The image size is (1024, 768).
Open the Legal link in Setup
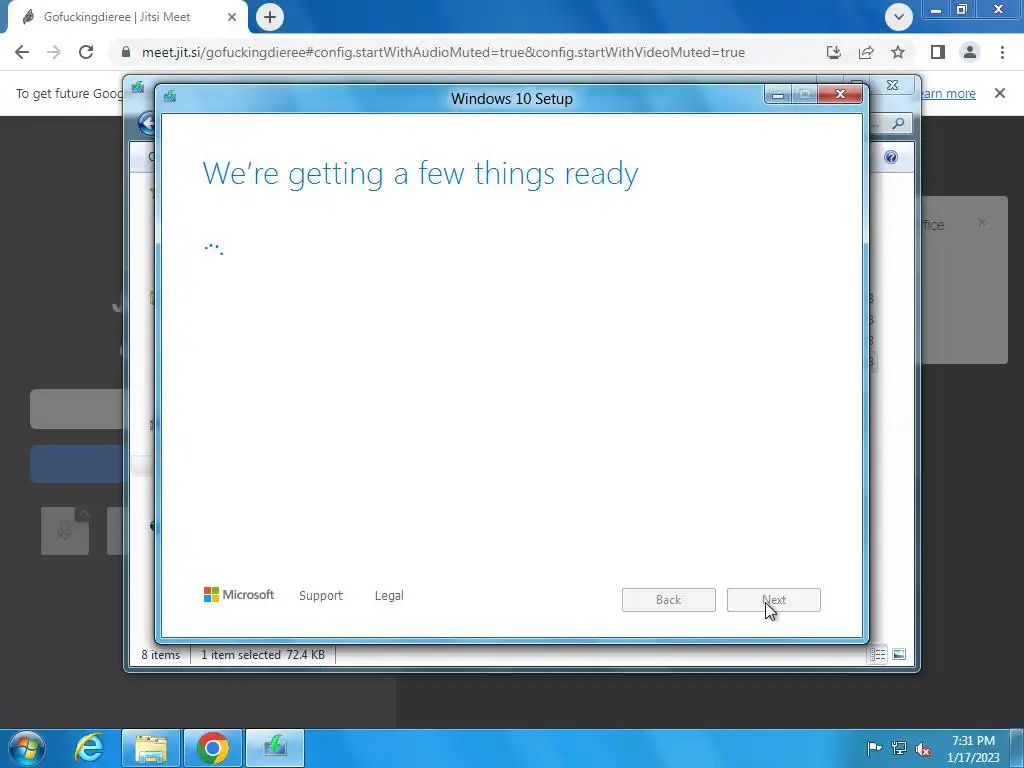(389, 596)
